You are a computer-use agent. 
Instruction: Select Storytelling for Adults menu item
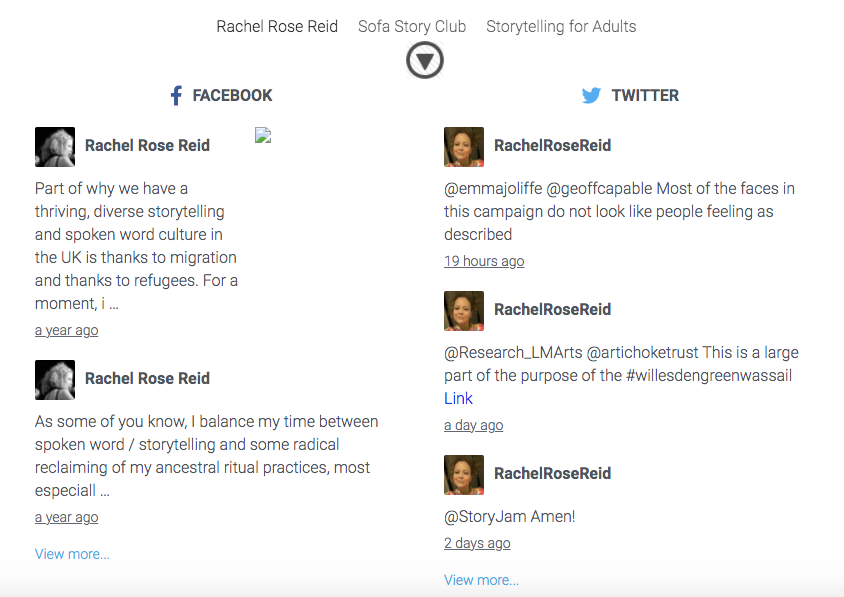tap(561, 27)
